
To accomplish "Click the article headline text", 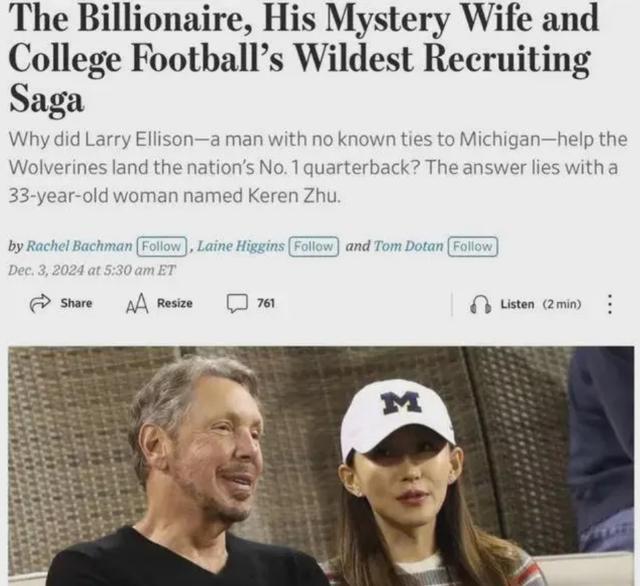I will [304, 58].
